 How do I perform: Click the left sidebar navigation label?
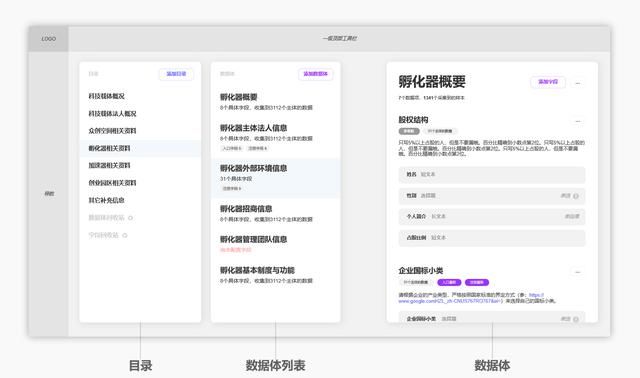click(49, 193)
